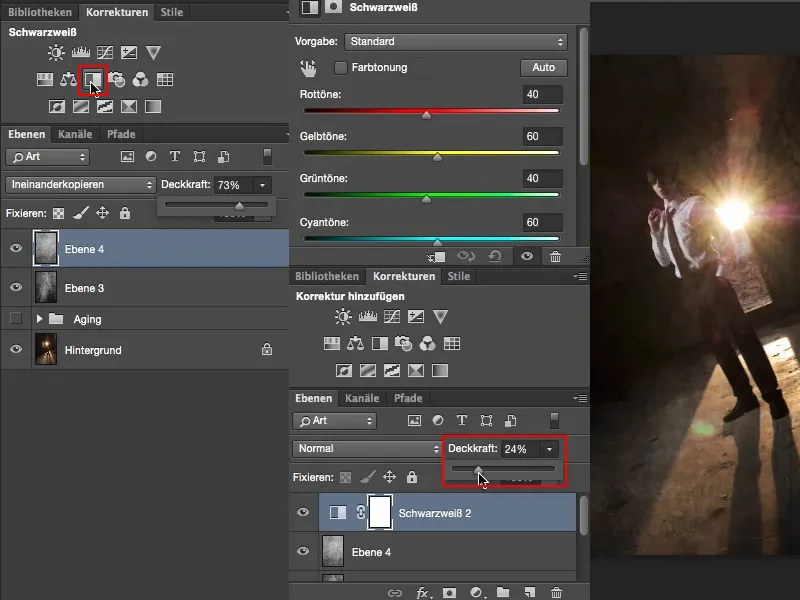Open the Normal blend mode dropdown
This screenshot has height=600, width=800.
365,448
